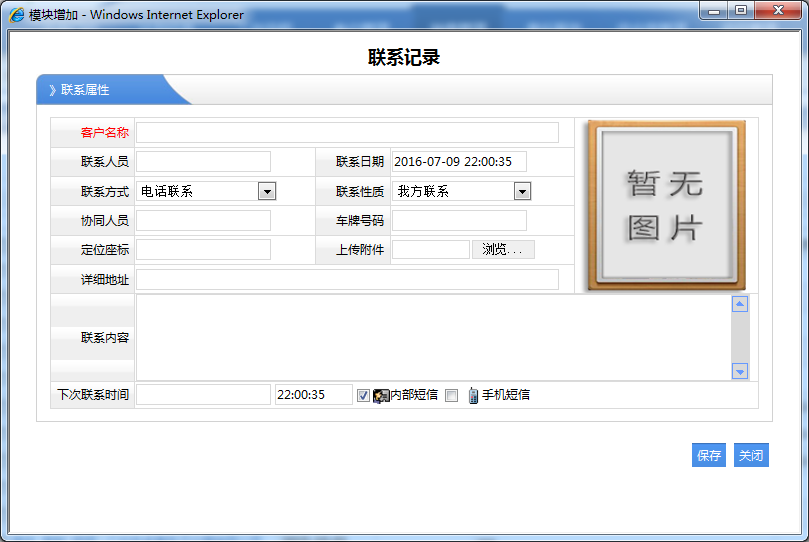Click the chevron icon beside 联系属性
The height and width of the screenshot is (542, 809).
point(52,90)
